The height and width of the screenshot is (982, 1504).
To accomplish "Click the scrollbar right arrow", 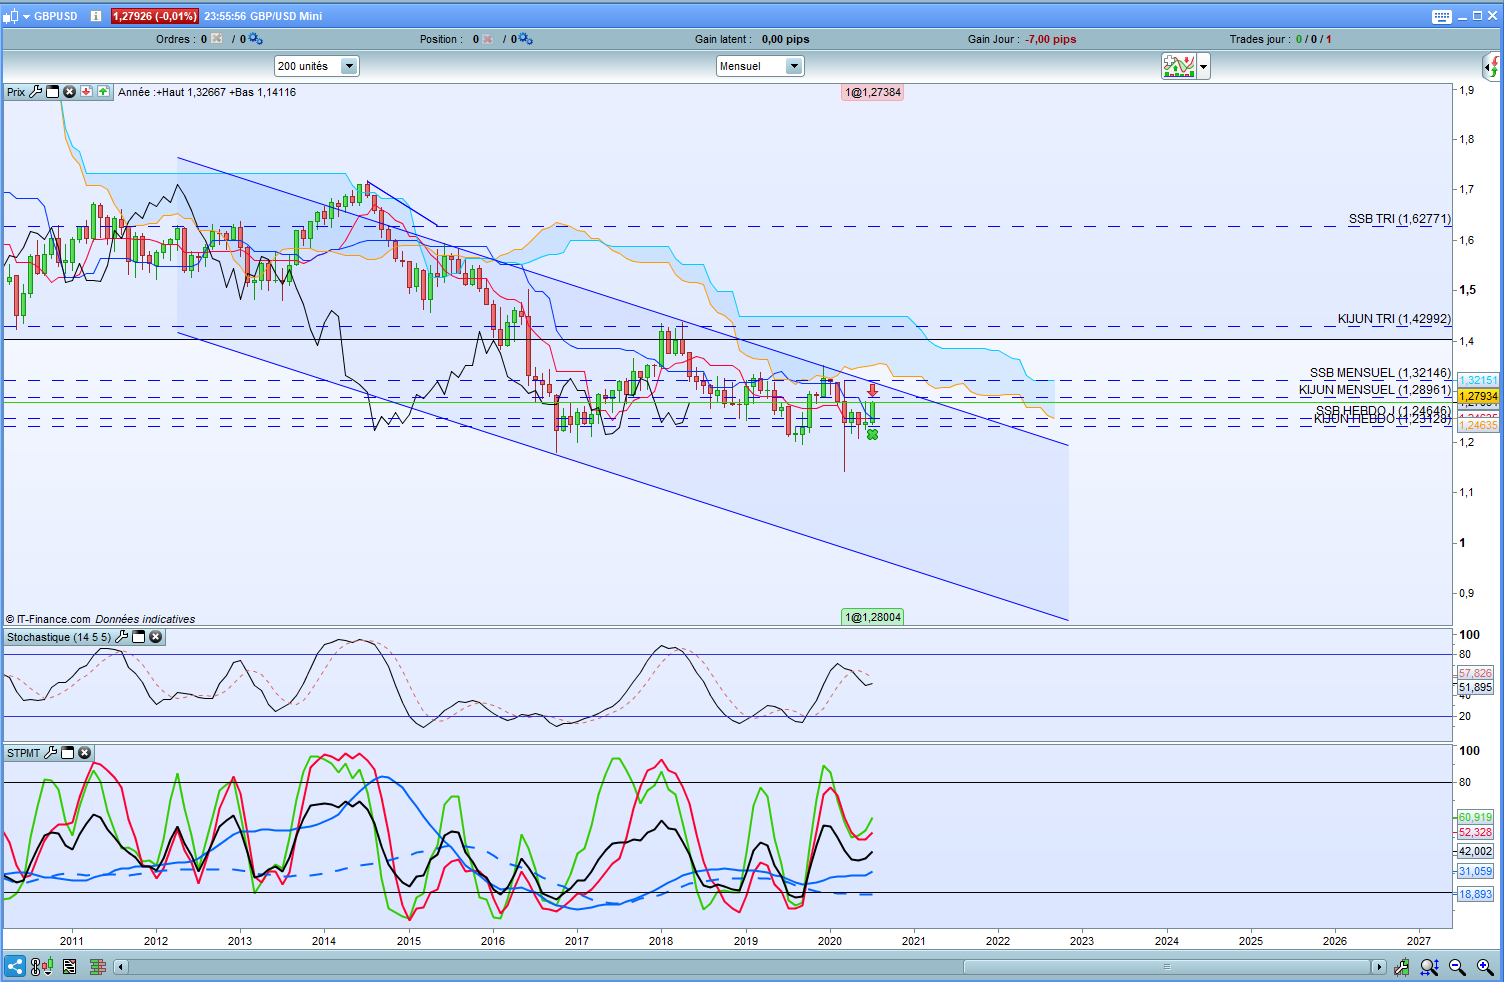I will coord(1379,967).
